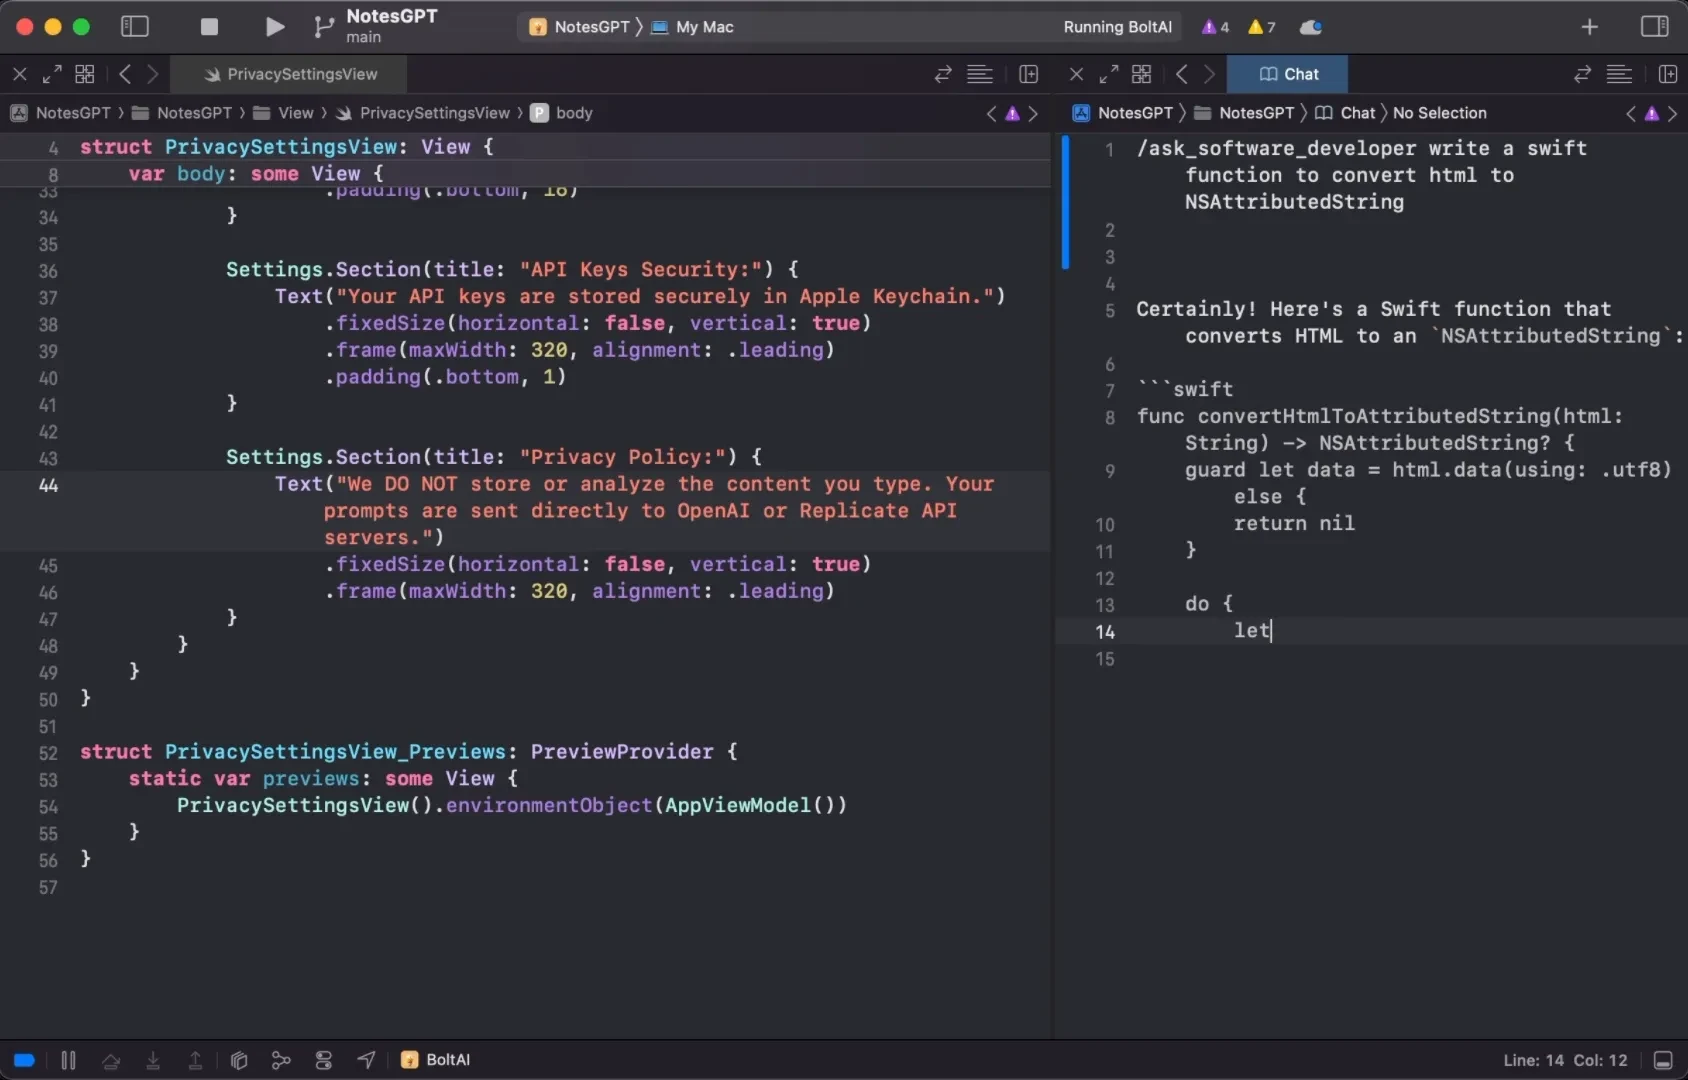The height and width of the screenshot is (1080, 1688).
Task: Click the cloud status icon in toolbar
Action: tap(1310, 27)
